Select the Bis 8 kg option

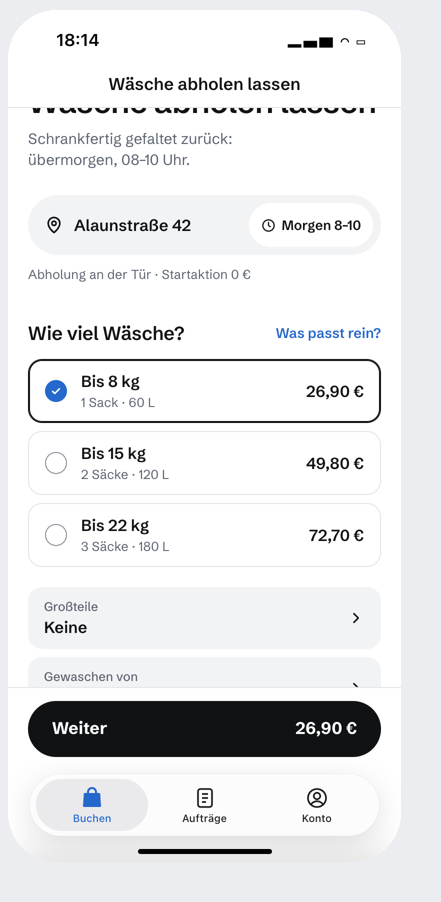click(204, 391)
